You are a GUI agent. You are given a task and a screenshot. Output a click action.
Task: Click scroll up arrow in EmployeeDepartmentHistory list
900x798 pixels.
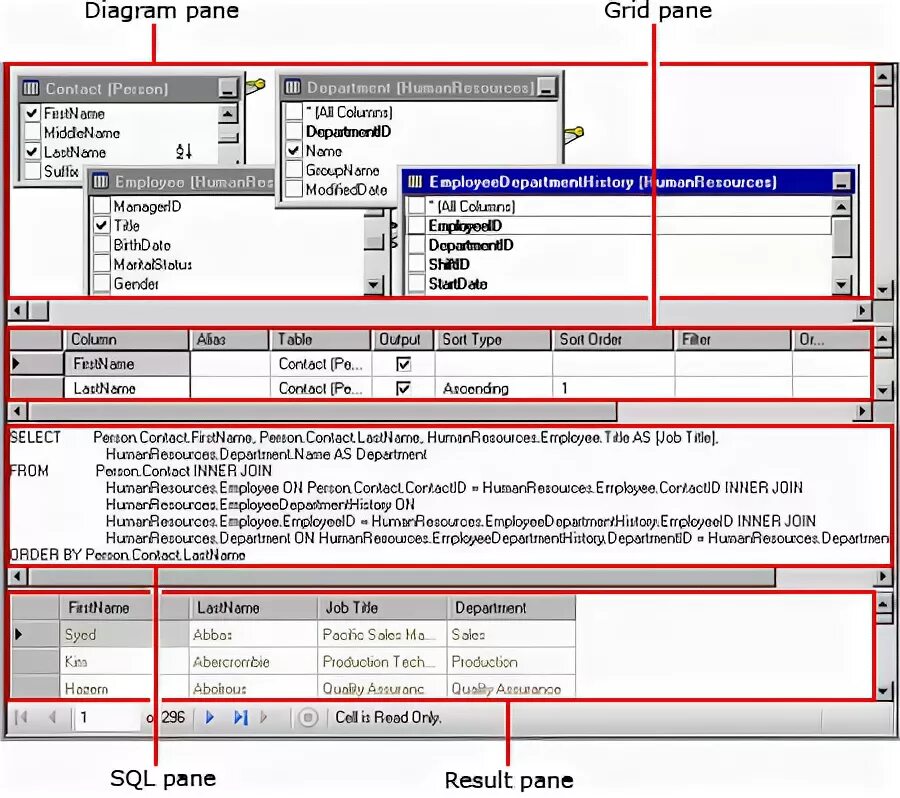pos(841,207)
